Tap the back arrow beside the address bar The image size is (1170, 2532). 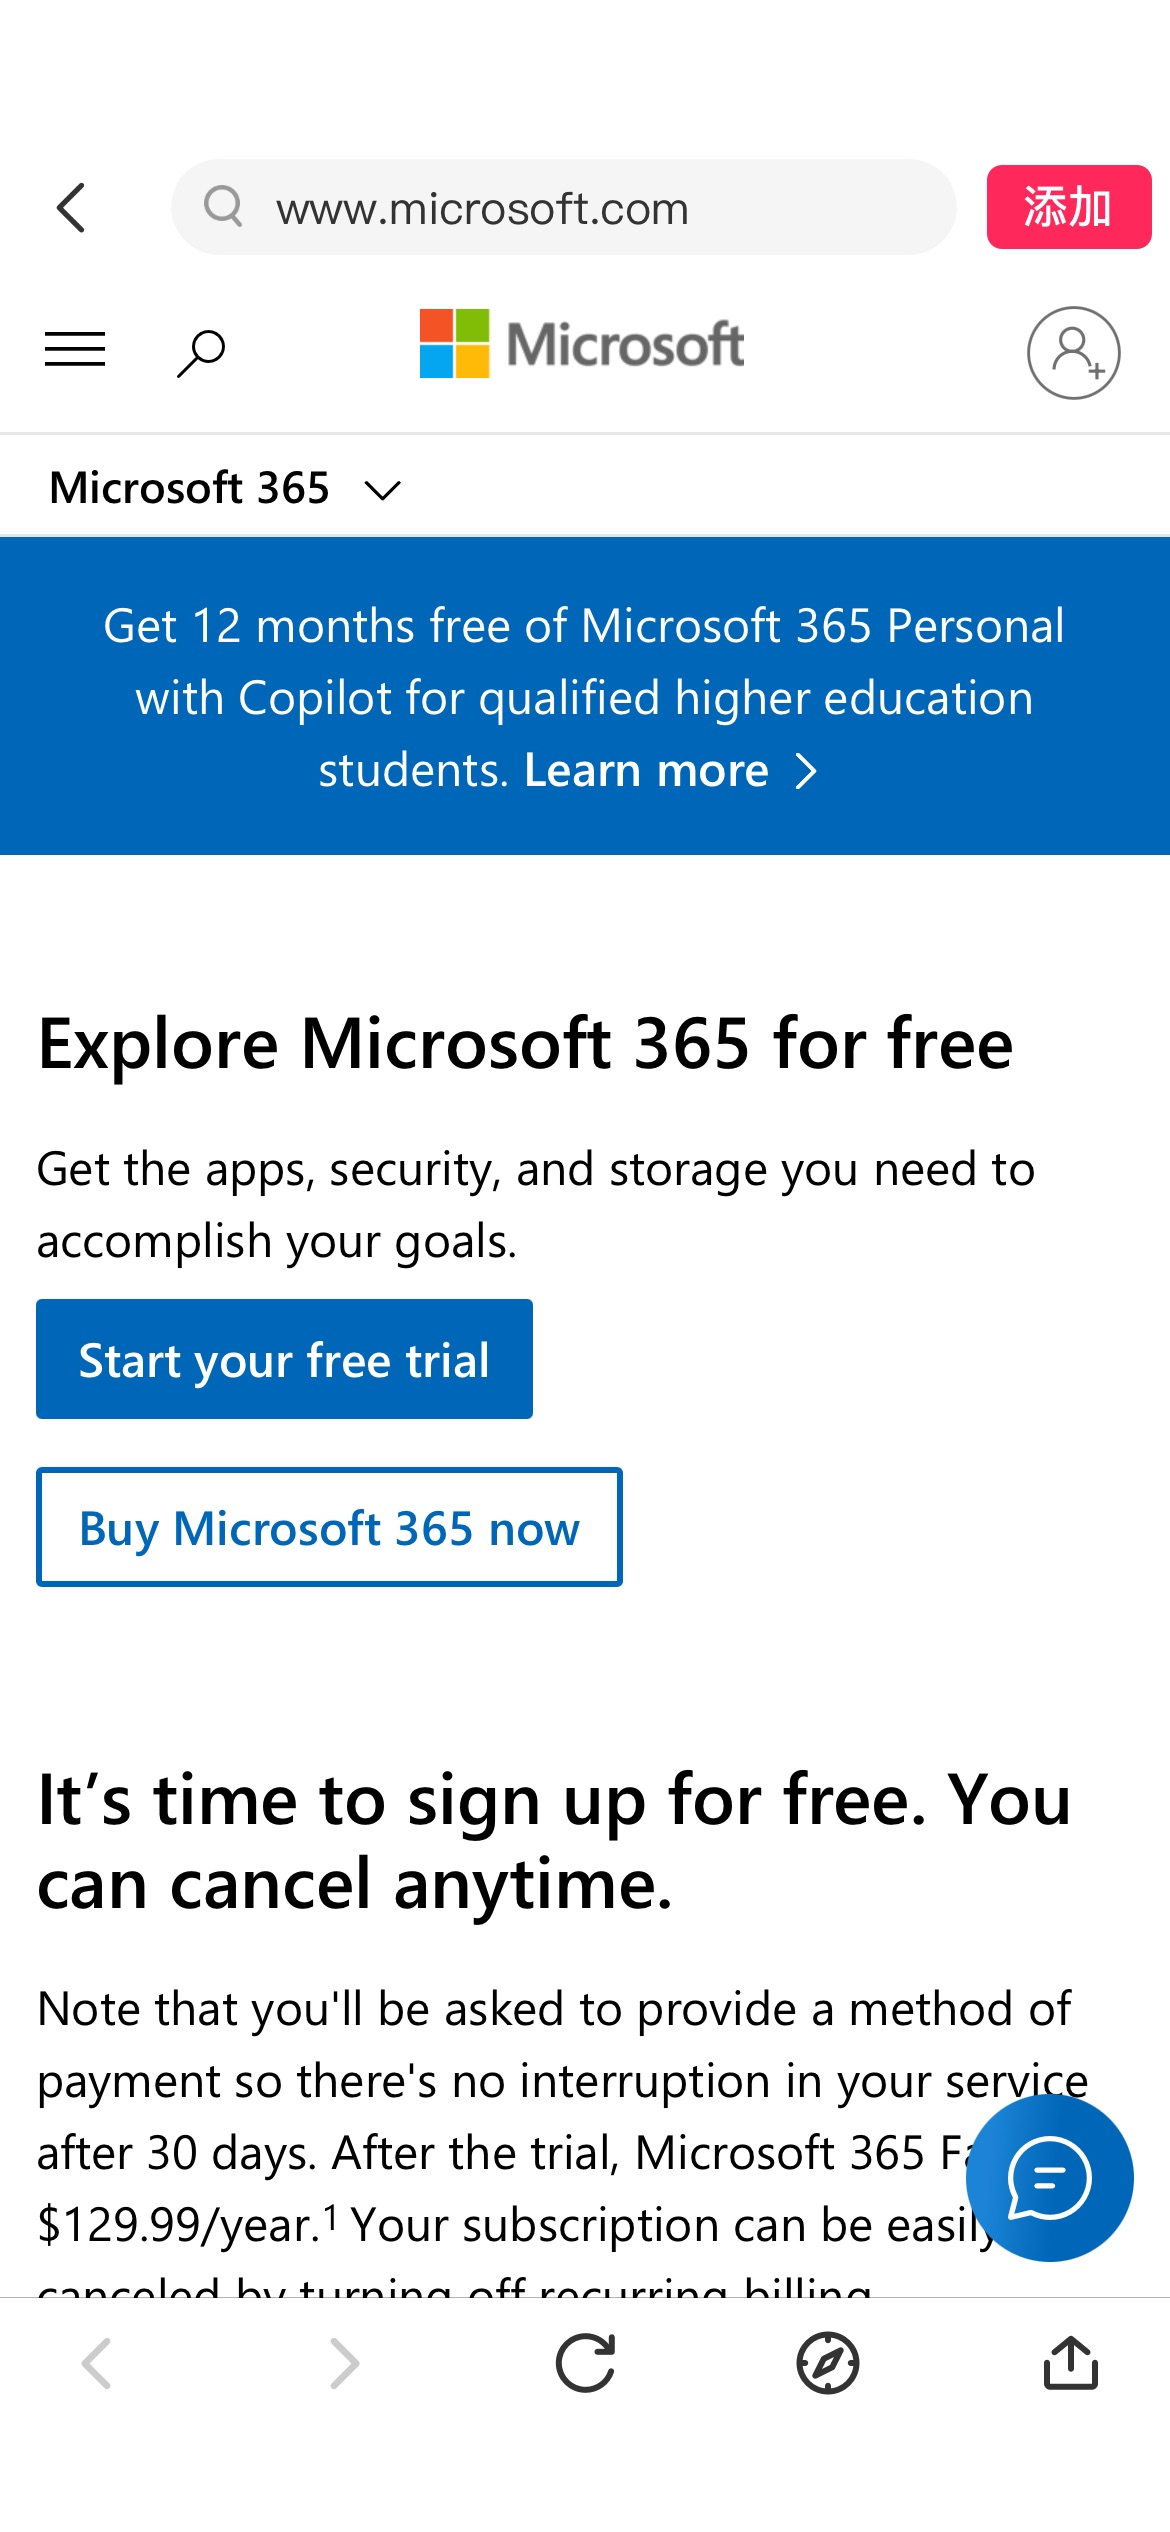71,207
